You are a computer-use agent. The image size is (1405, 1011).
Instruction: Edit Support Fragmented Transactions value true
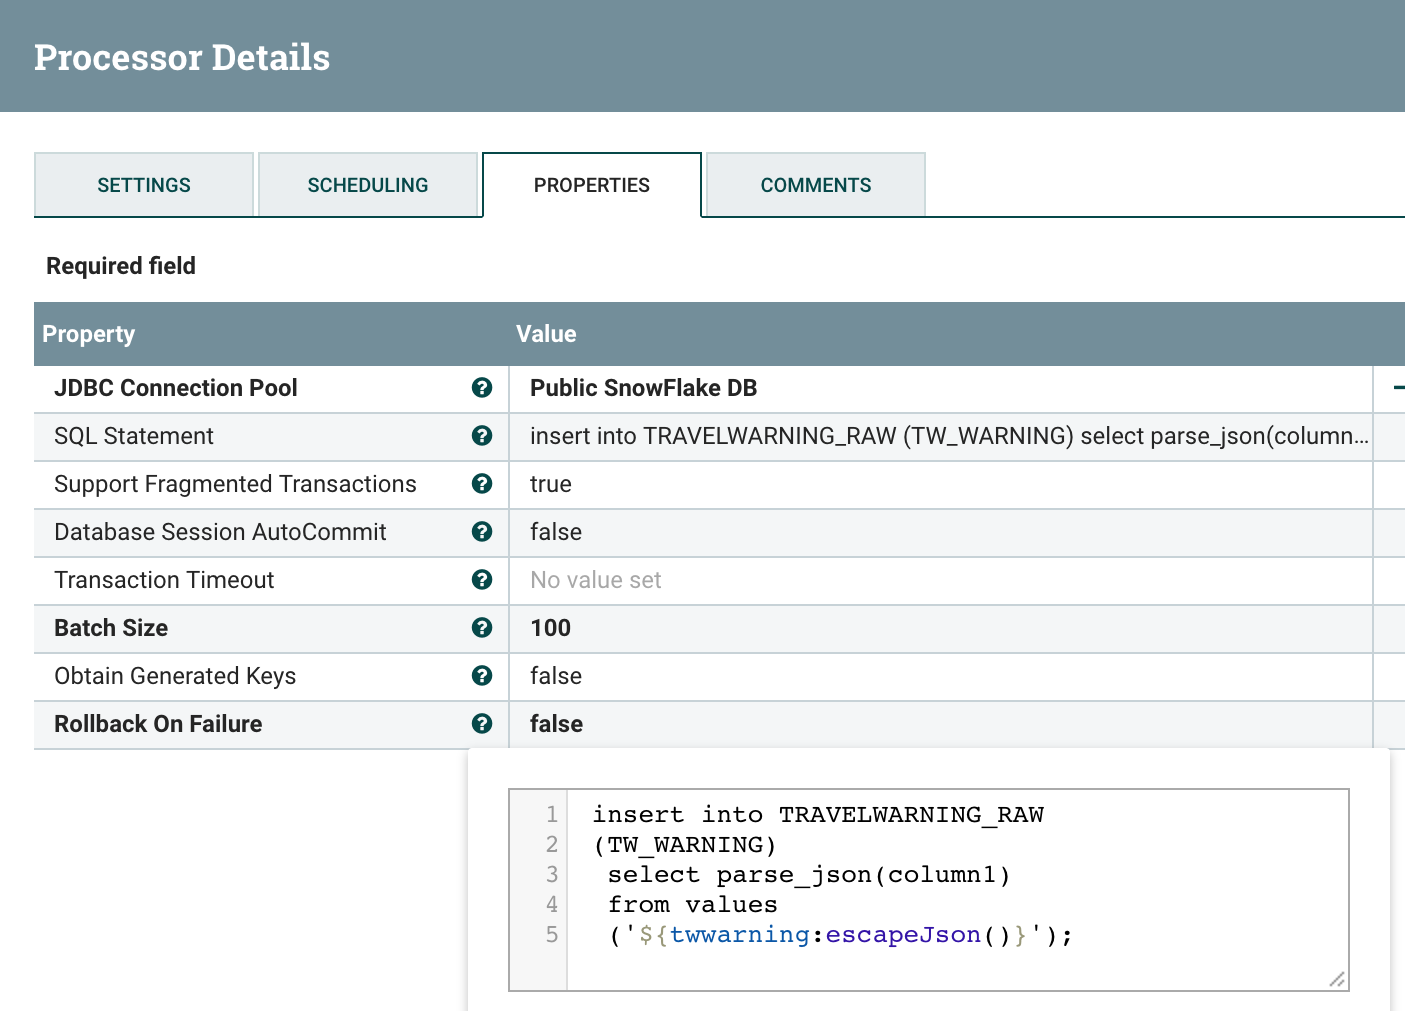941,484
